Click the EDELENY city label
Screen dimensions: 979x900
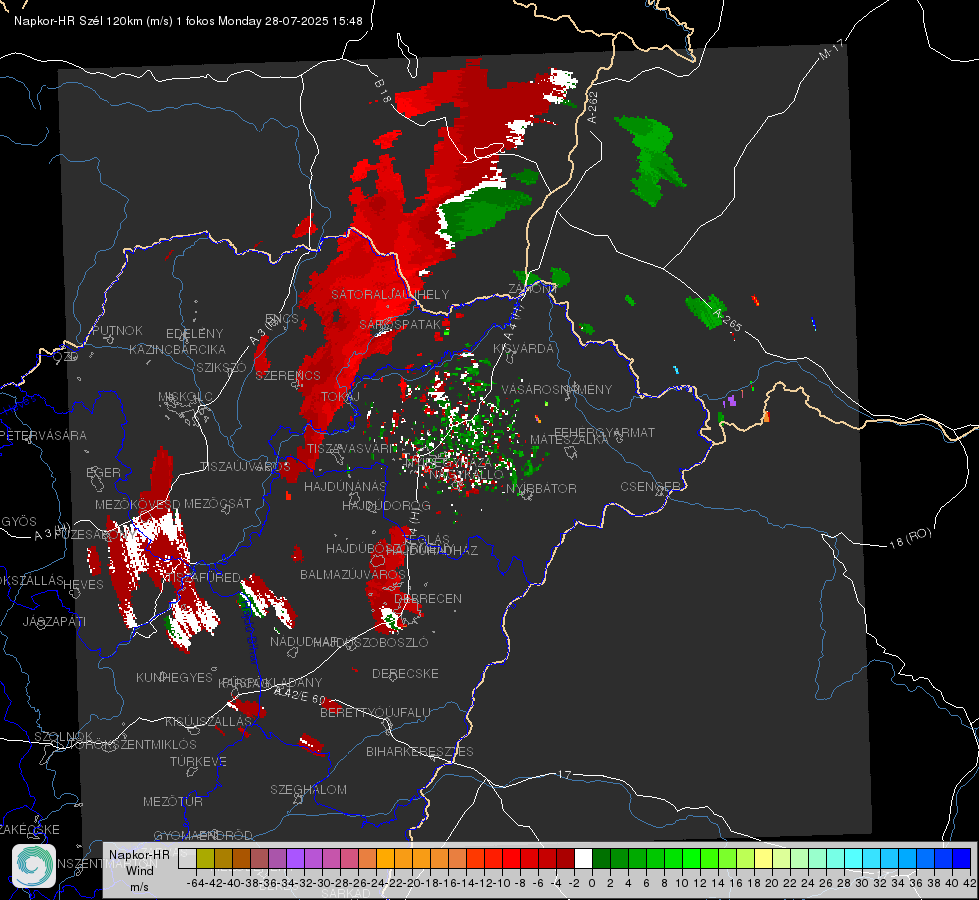point(194,334)
